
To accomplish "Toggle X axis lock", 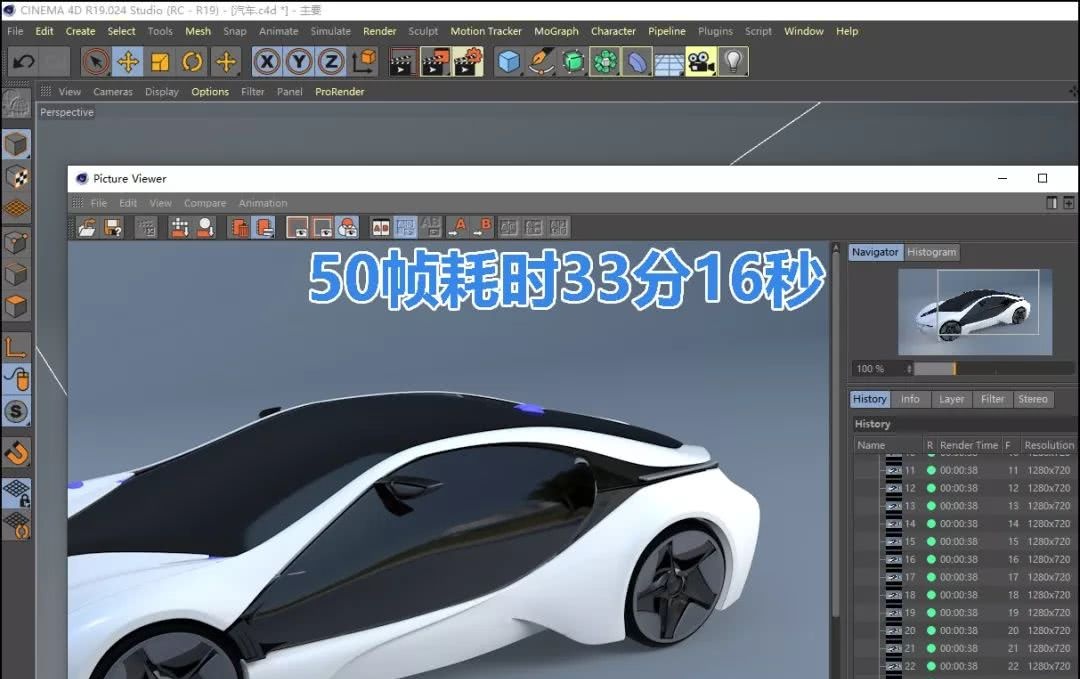I will coord(267,62).
